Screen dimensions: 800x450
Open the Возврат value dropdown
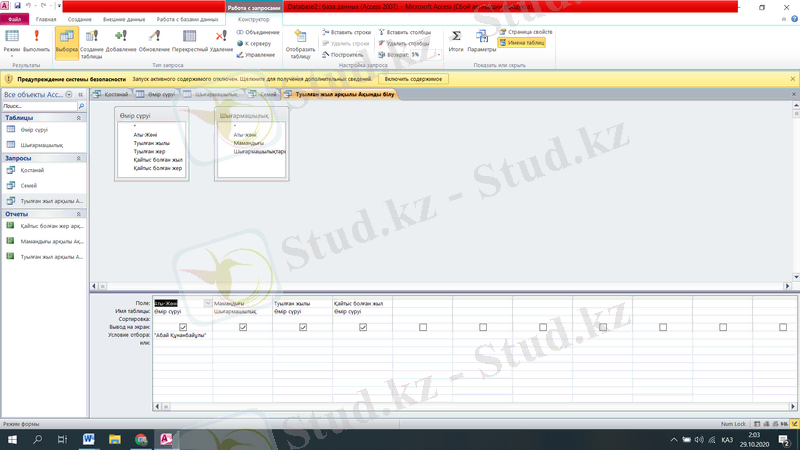click(439, 55)
